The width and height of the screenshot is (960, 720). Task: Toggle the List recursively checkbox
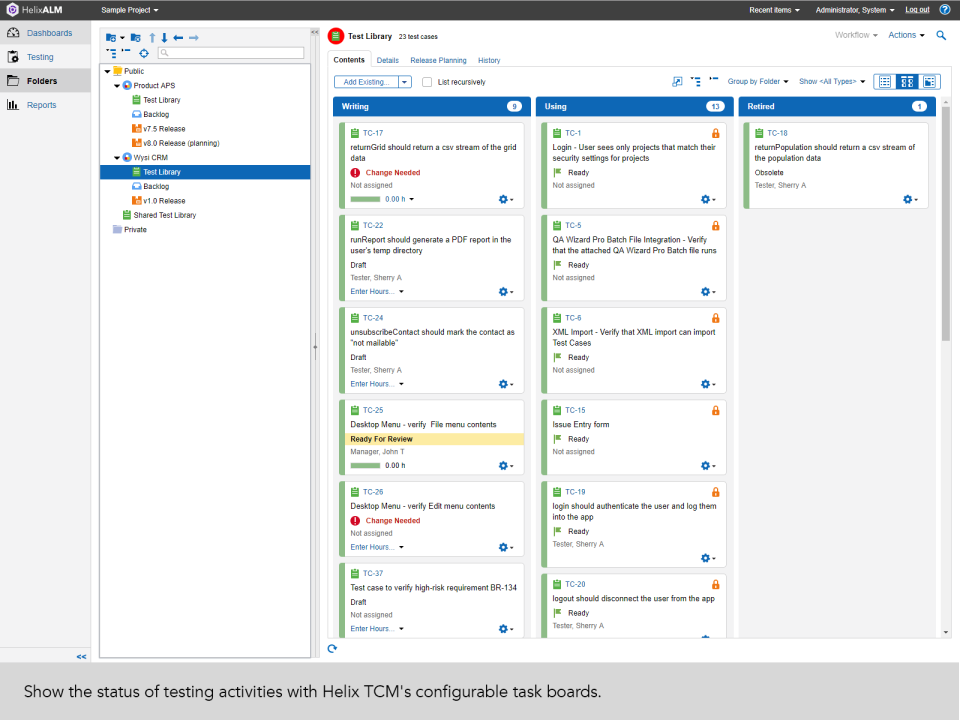(x=427, y=82)
